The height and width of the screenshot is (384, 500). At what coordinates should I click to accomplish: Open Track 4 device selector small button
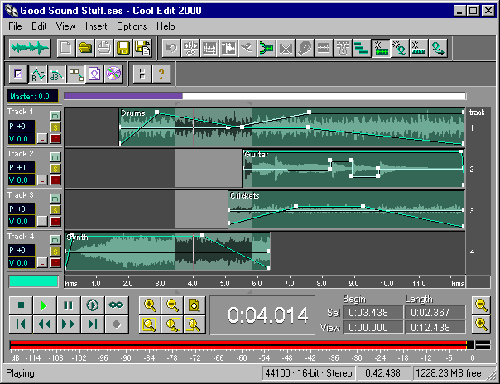click(x=42, y=263)
